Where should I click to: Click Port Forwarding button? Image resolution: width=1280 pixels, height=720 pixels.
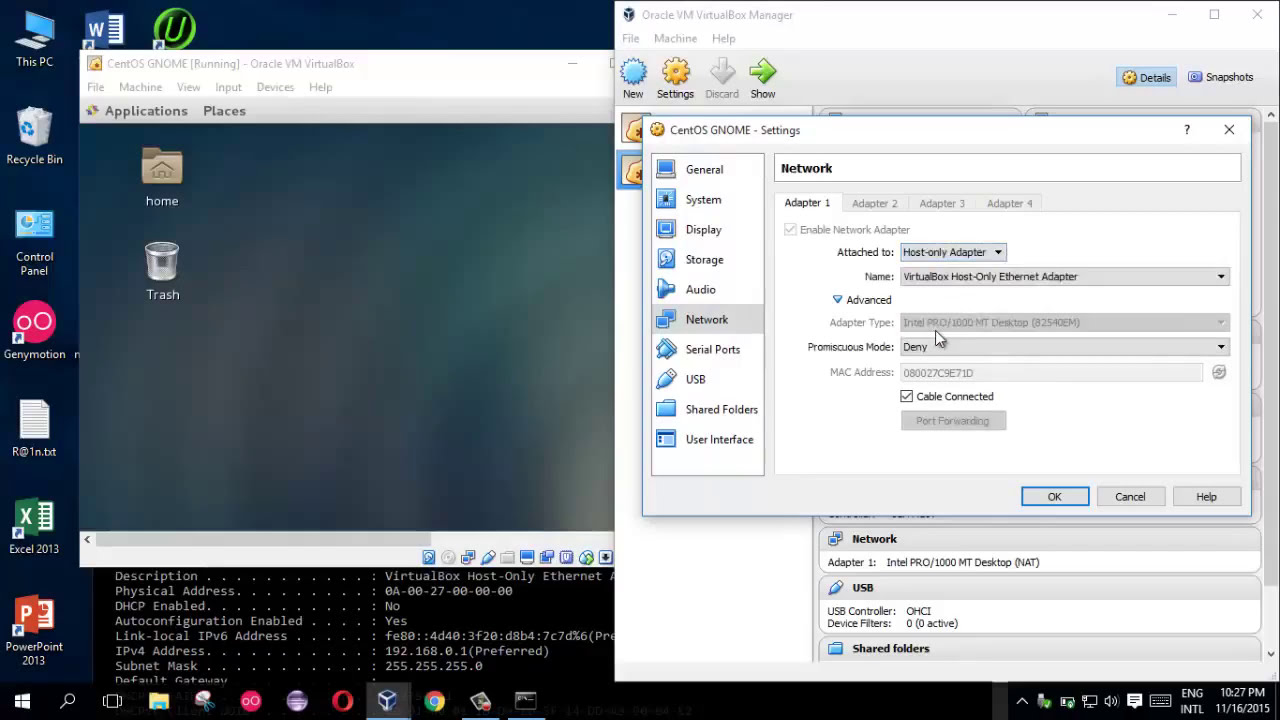[x=953, y=421]
